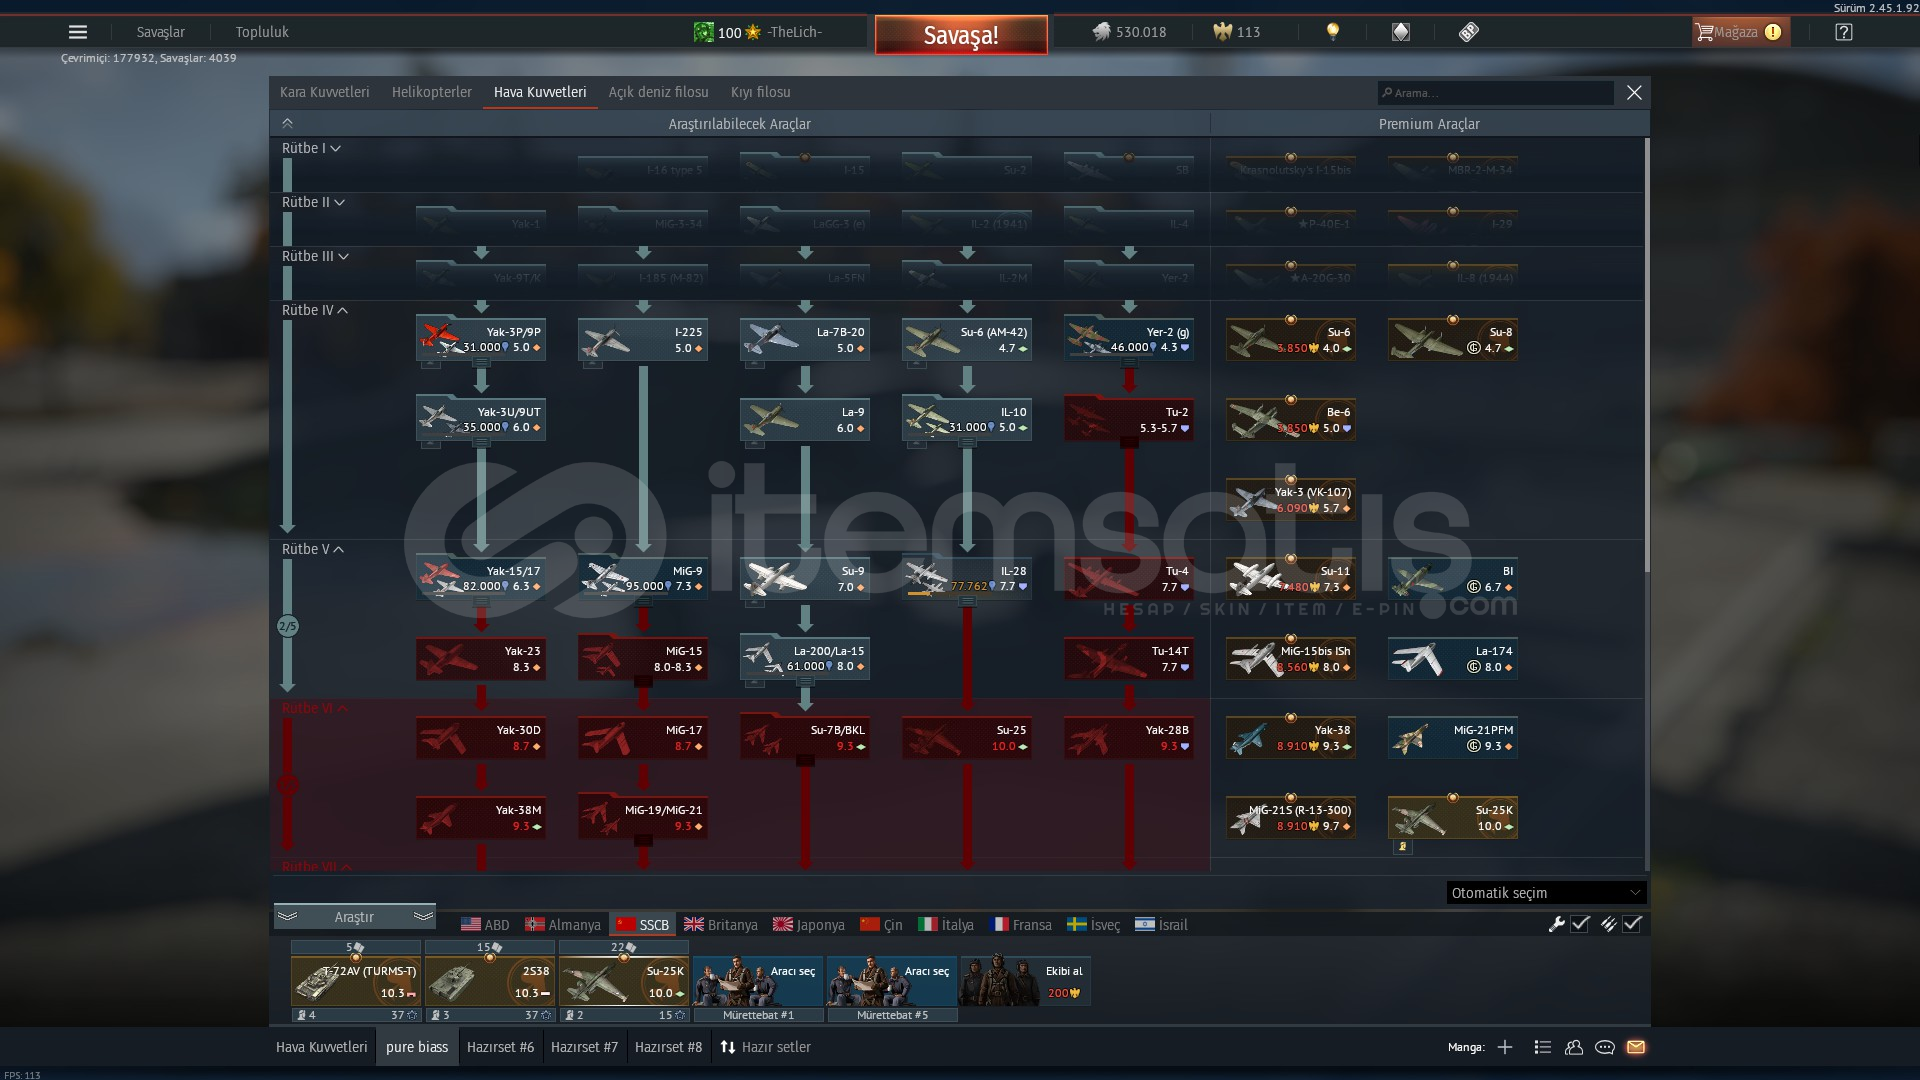Expand Rütbe III rank section
This screenshot has width=1920, height=1080.
[x=315, y=256]
